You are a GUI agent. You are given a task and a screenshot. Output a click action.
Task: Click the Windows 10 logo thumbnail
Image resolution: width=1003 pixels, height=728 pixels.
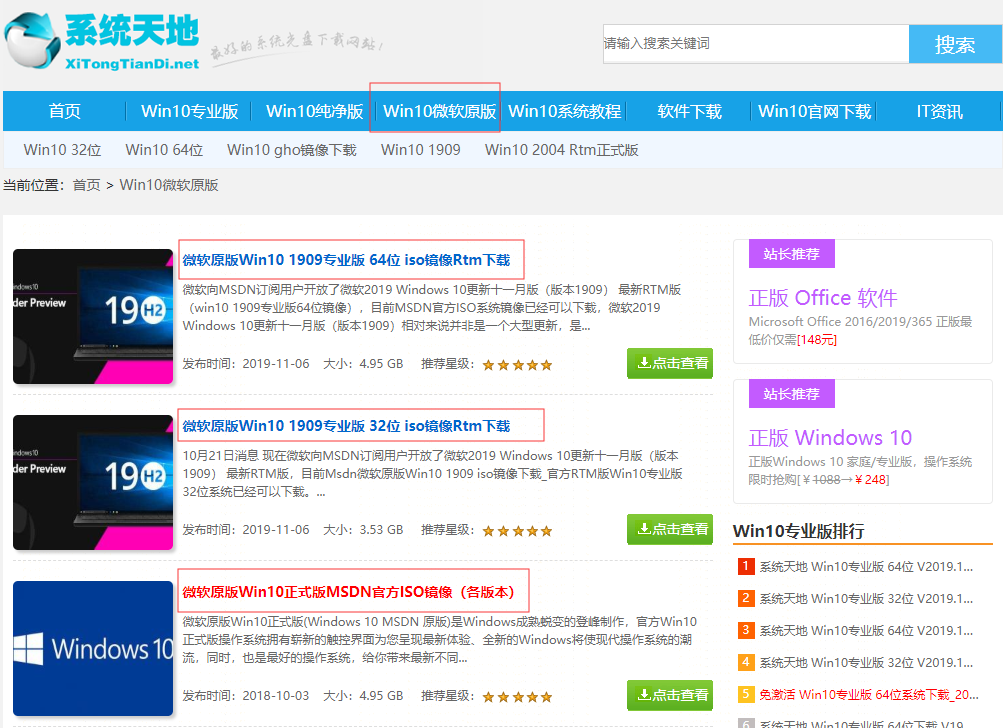pos(93,649)
